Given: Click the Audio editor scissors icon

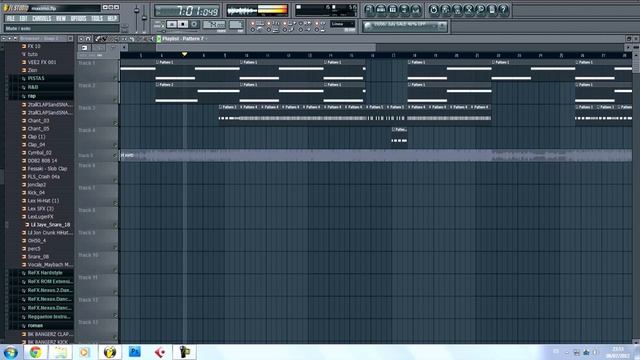Looking at the screenshot, I should (x=469, y=9).
